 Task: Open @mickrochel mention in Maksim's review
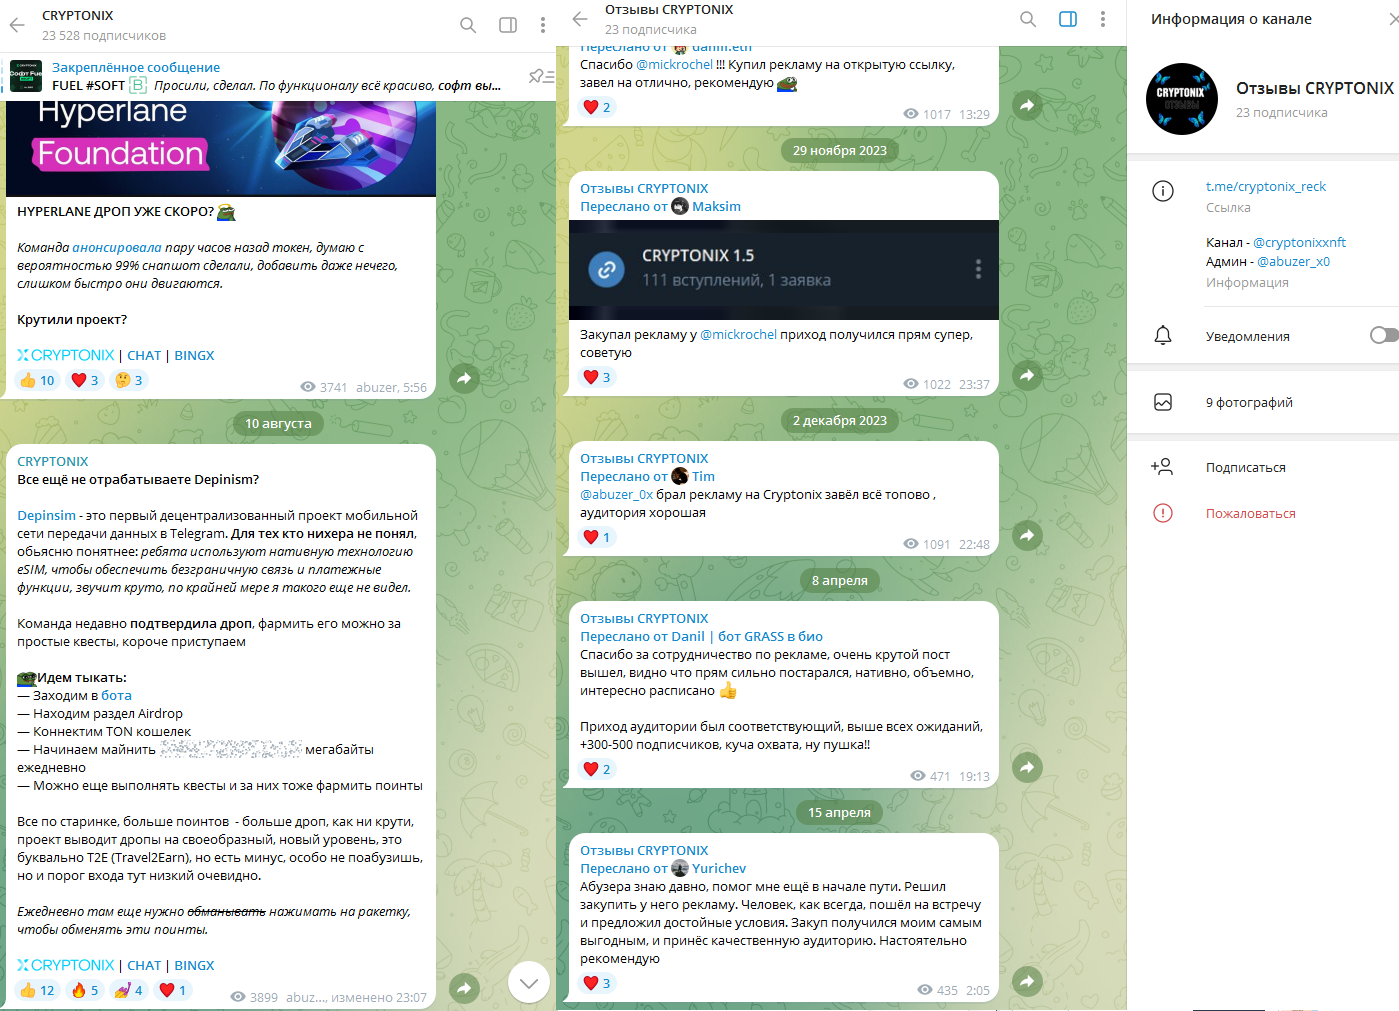(x=738, y=334)
